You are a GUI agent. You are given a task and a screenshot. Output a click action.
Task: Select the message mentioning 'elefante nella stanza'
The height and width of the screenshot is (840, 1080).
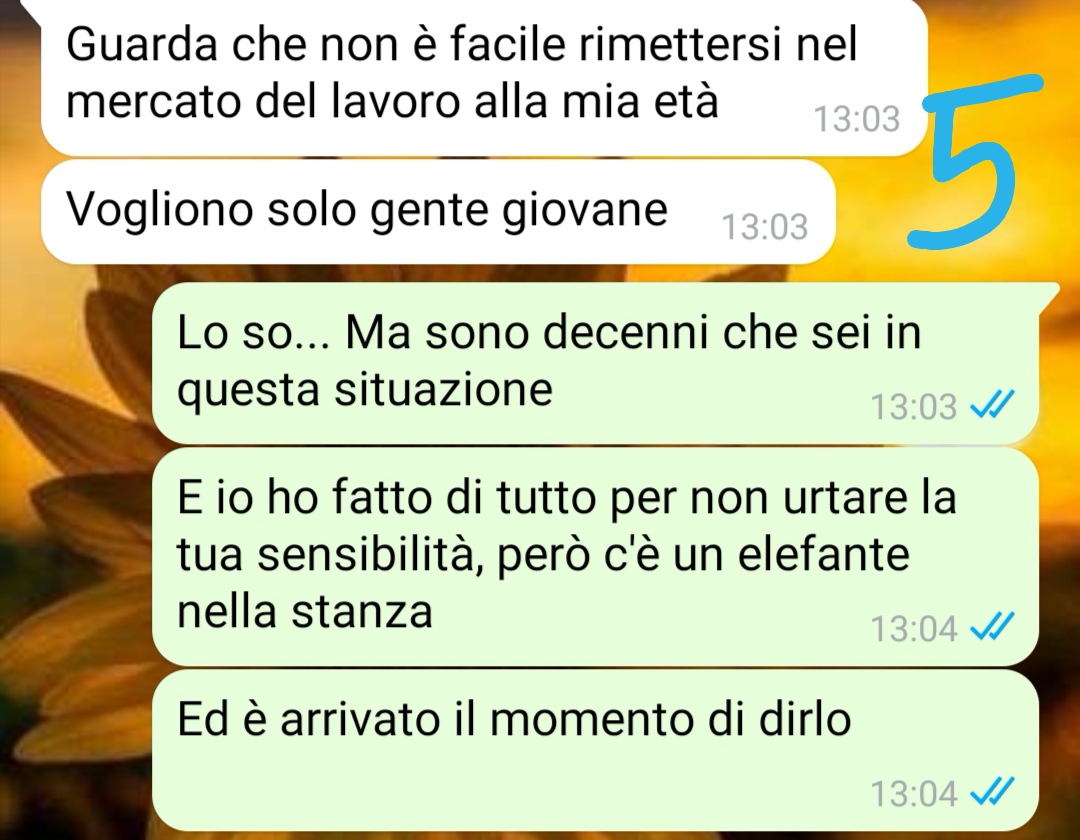click(x=595, y=556)
